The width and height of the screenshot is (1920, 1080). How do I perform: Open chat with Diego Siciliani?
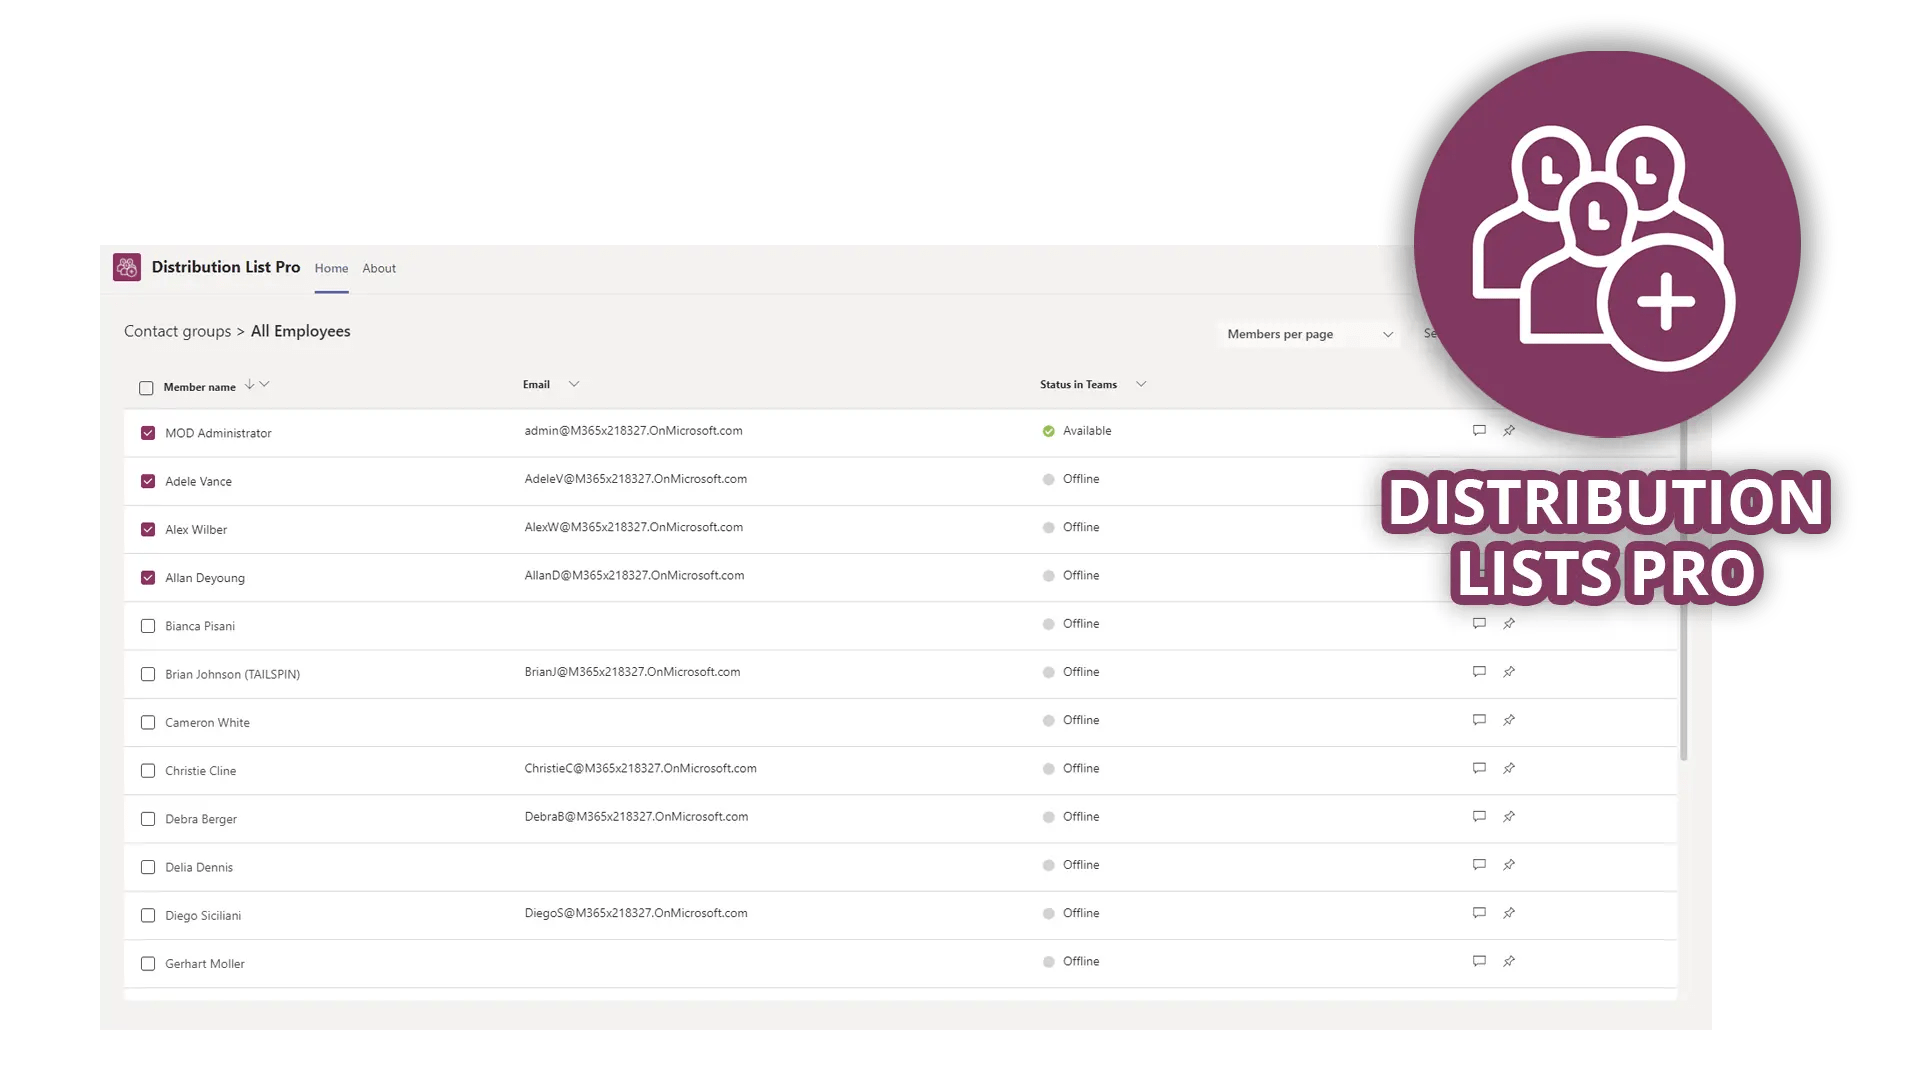(x=1479, y=912)
